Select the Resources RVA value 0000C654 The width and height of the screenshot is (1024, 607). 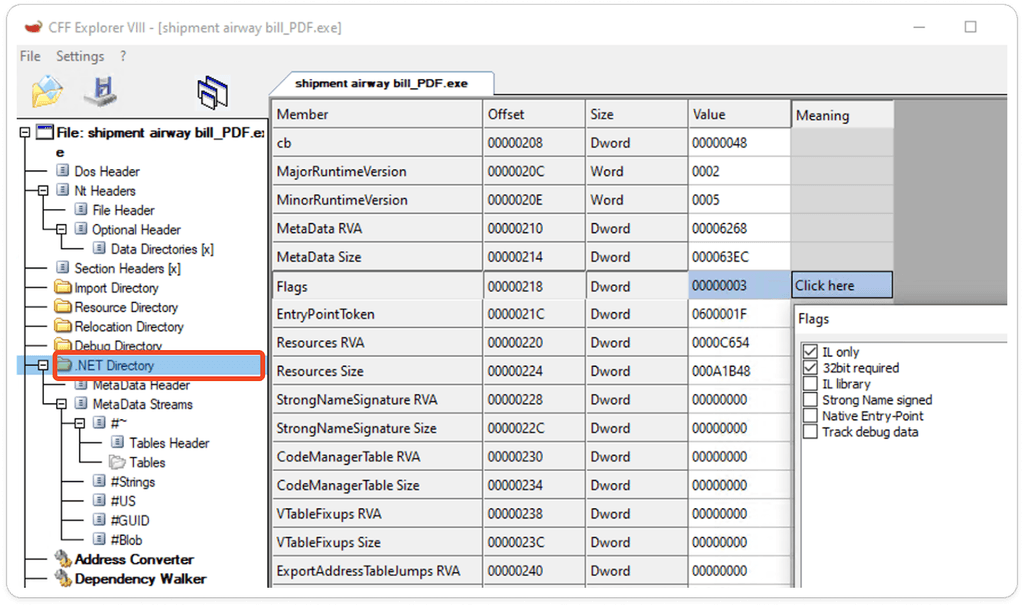[739, 342]
